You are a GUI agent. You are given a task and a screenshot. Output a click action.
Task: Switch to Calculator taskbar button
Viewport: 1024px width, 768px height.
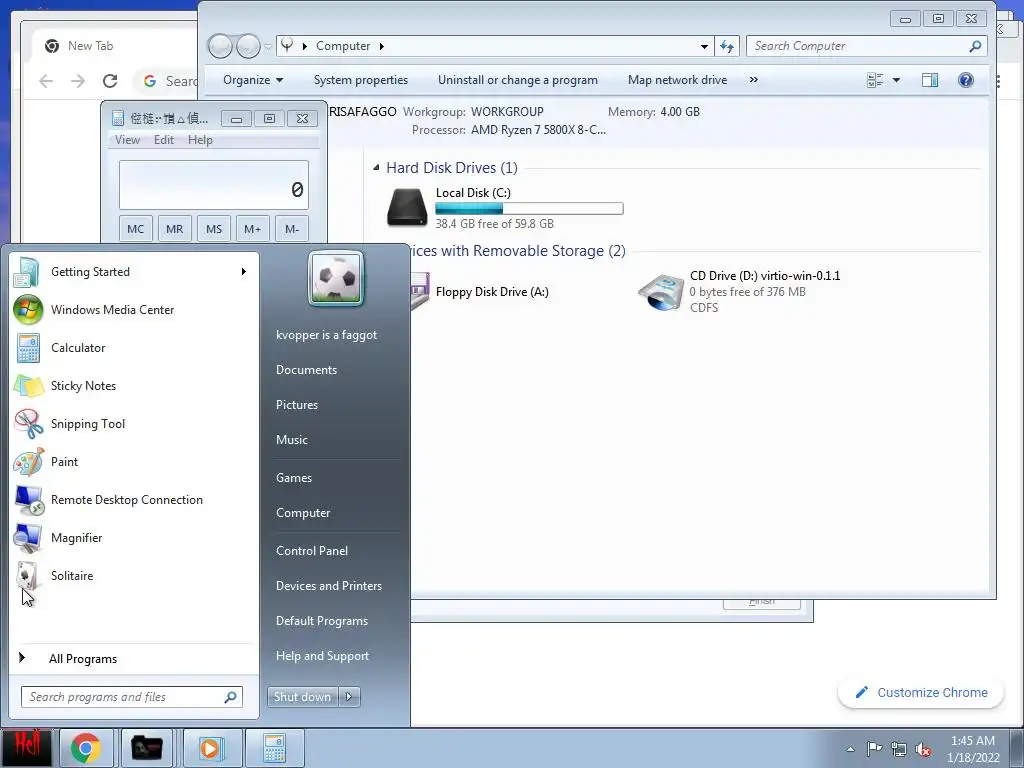point(274,748)
